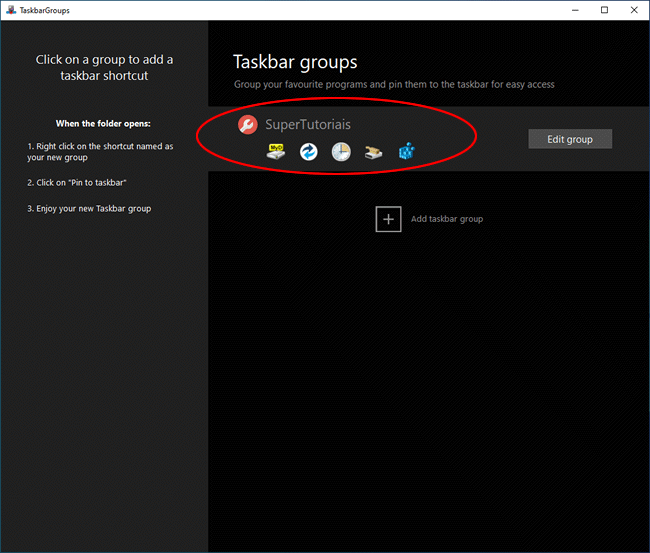
Task: Close the TaskbarGroups window
Action: [x=633, y=10]
